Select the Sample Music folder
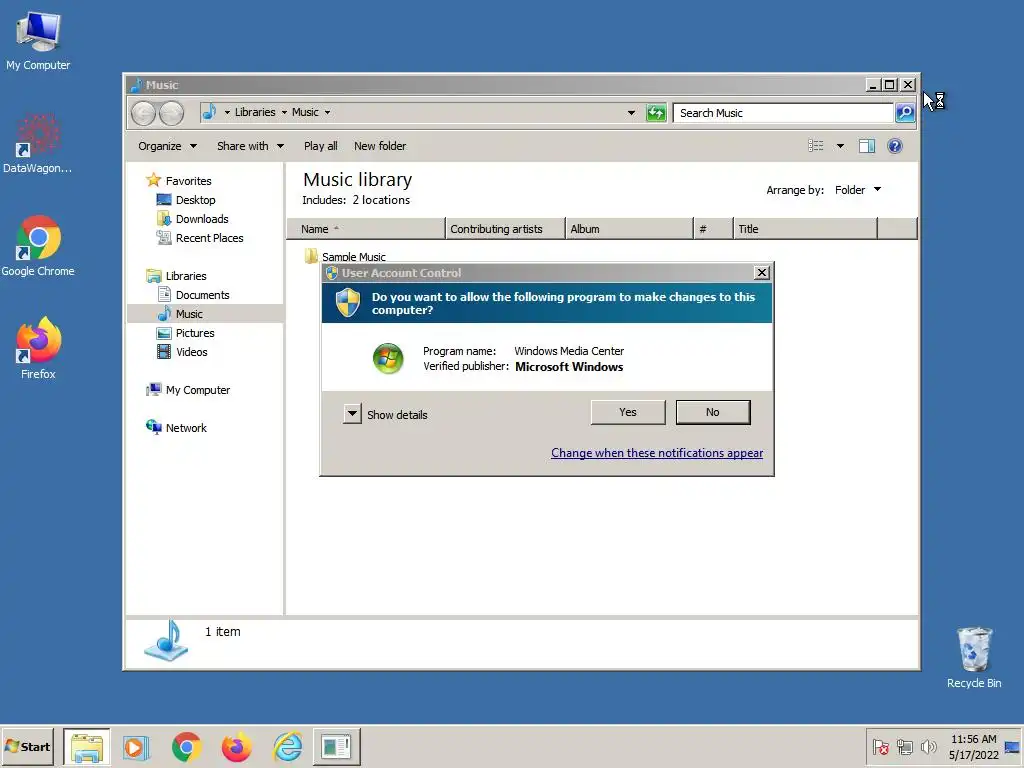Image resolution: width=1024 pixels, height=768 pixels. pos(345,256)
